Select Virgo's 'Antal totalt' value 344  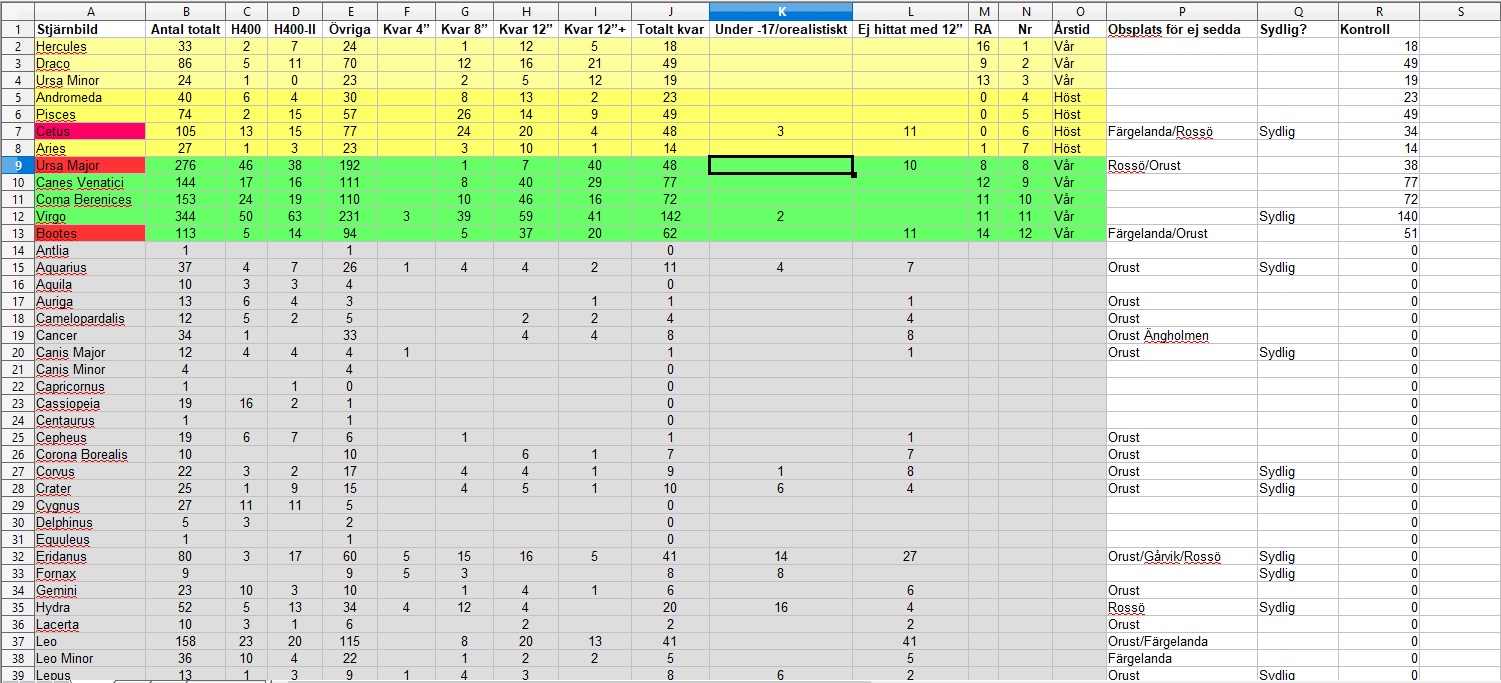coord(185,216)
